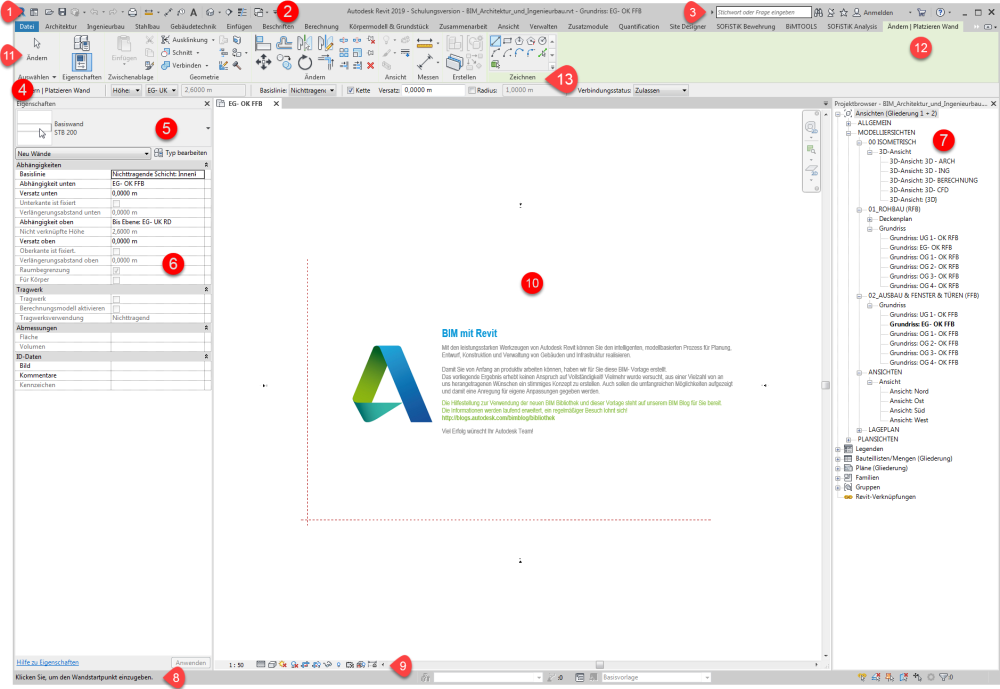The height and width of the screenshot is (689, 1000).
Task: Click the binoculars search icon
Action: click(x=818, y=12)
